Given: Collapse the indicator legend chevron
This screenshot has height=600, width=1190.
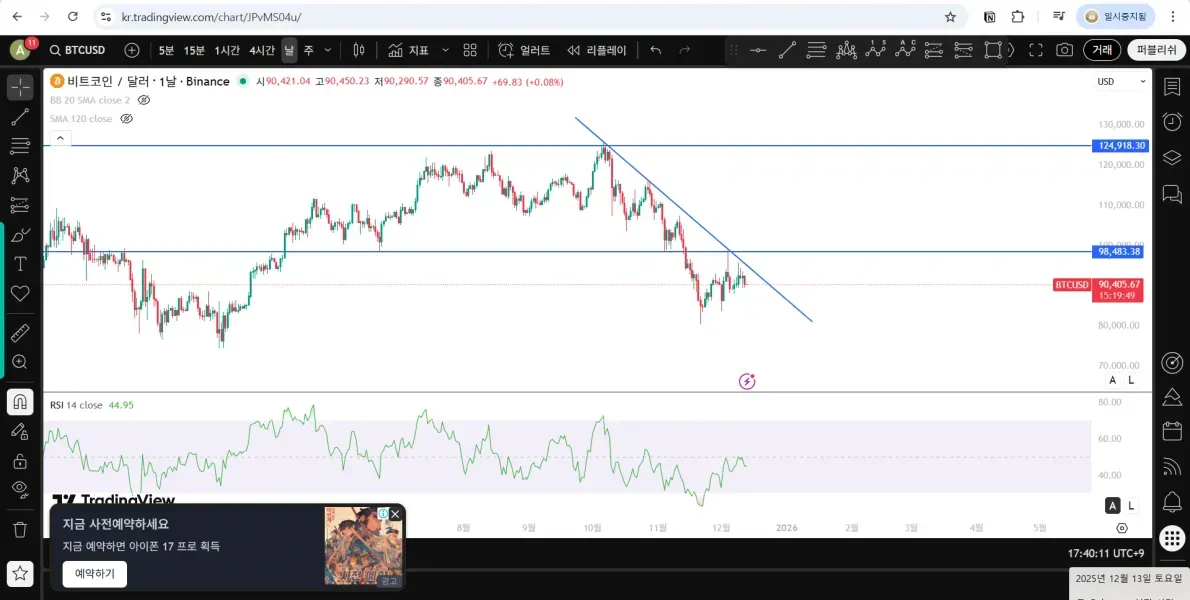Looking at the screenshot, I should tap(60, 138).
